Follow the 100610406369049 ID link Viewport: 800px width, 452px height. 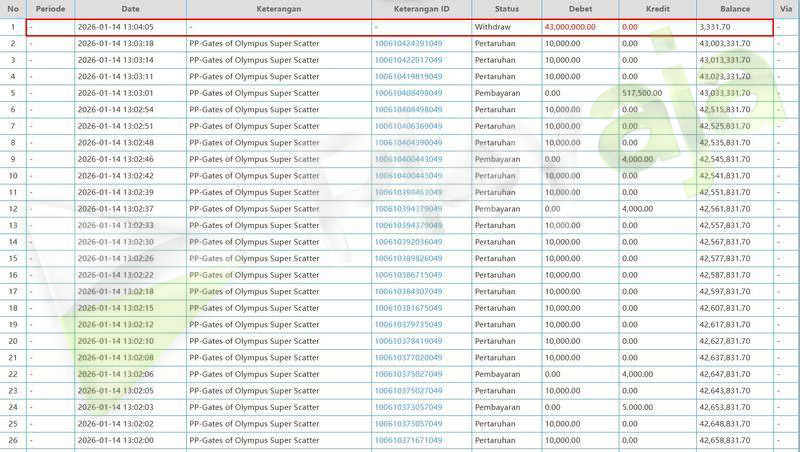(x=408, y=127)
